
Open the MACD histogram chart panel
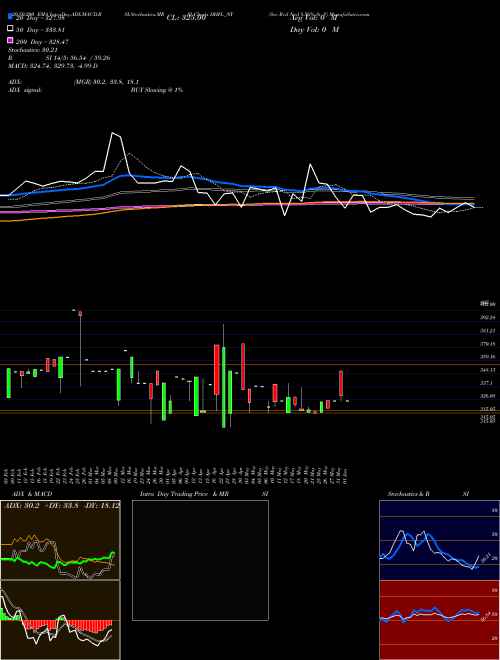pyautogui.click(x=60, y=620)
